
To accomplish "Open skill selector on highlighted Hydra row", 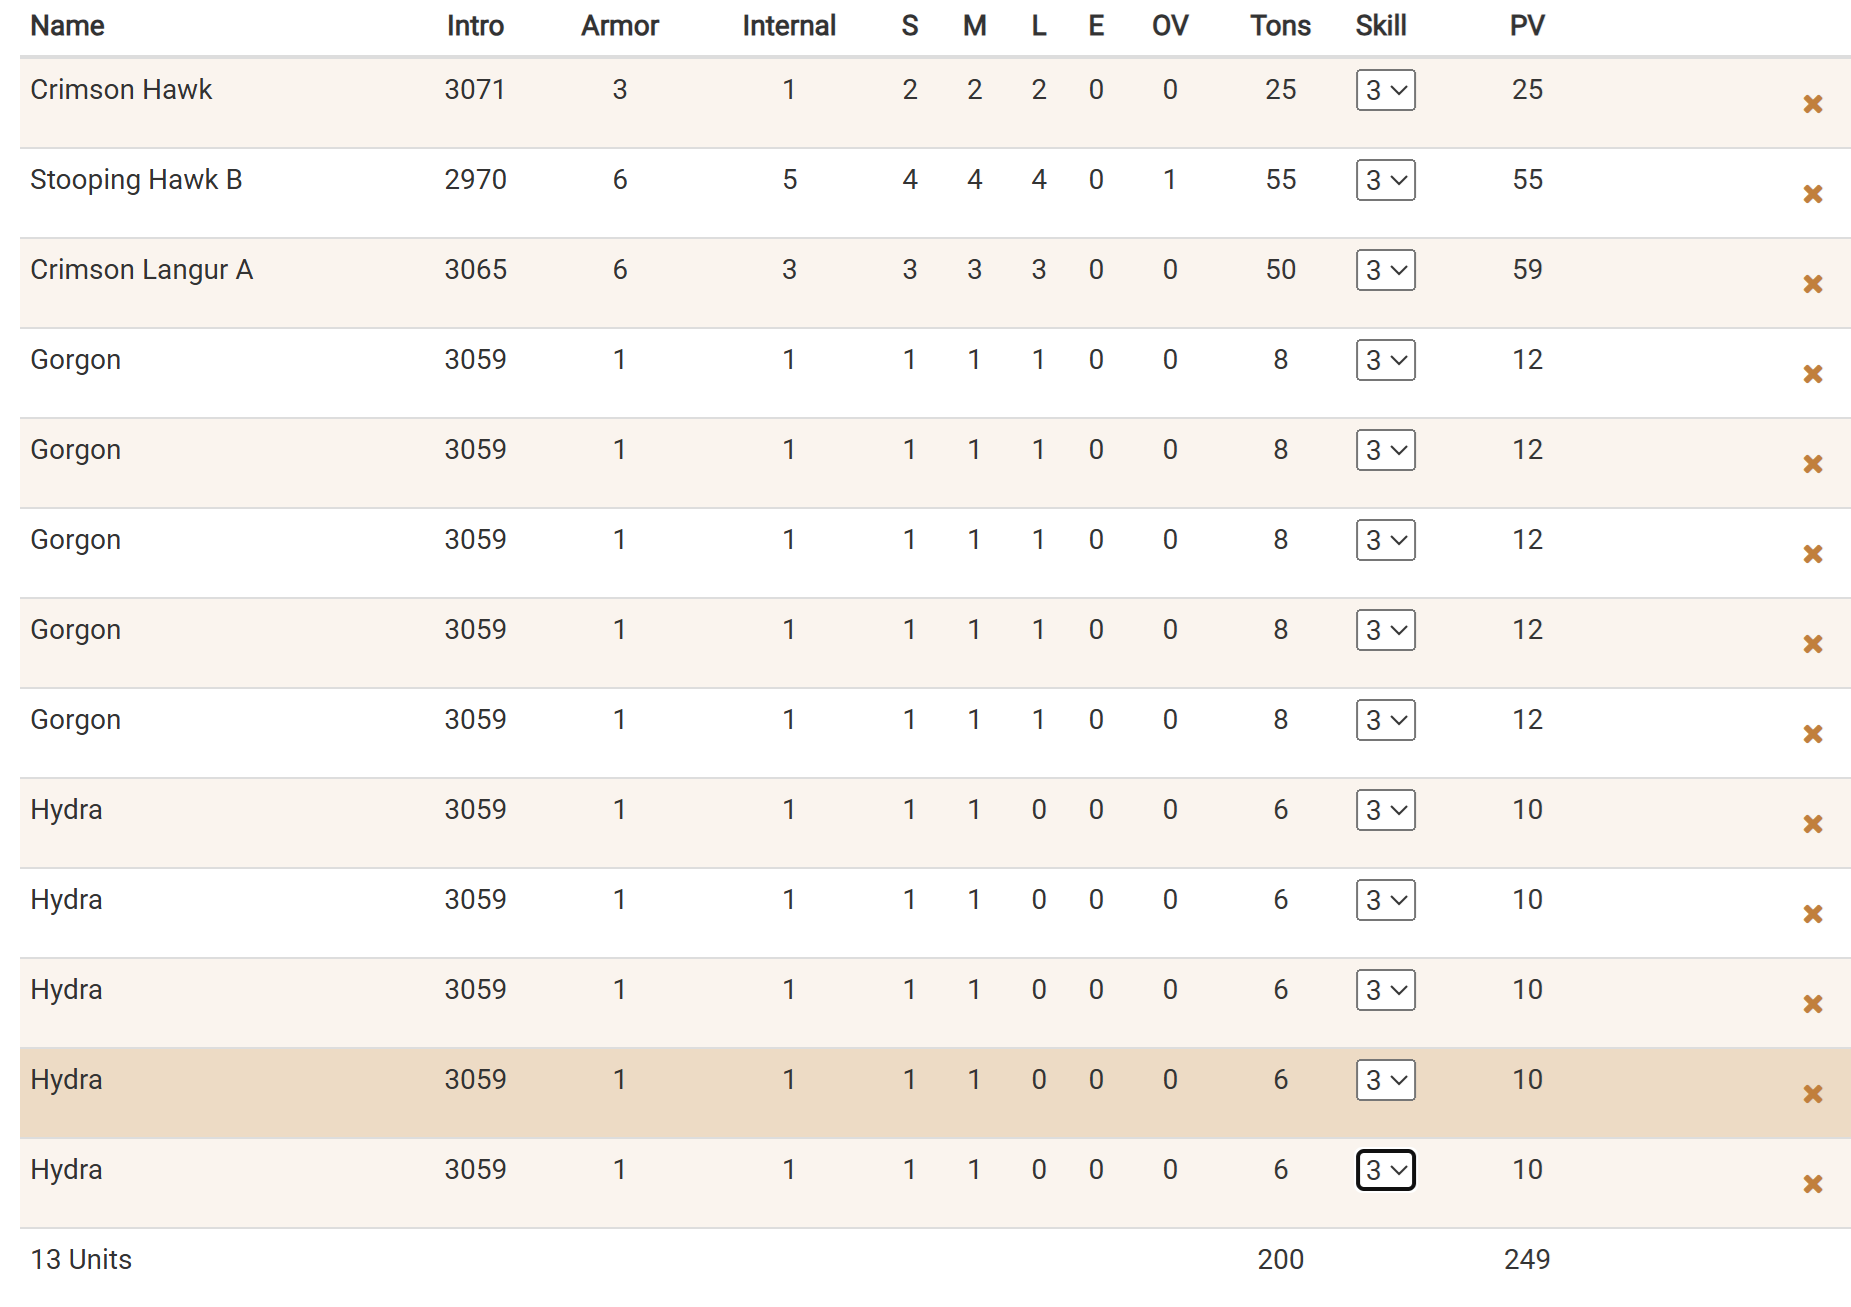I will pyautogui.click(x=1385, y=1080).
